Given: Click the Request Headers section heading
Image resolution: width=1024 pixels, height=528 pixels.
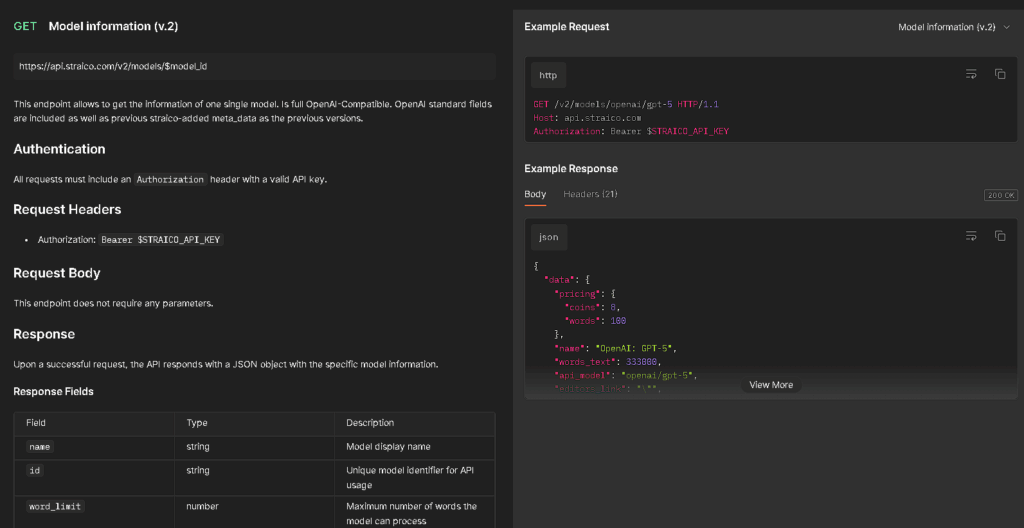Looking at the screenshot, I should click(67, 210).
